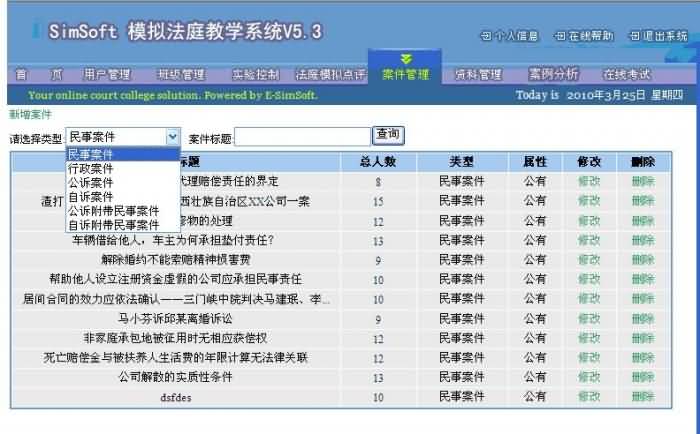Delete the 公司解散的实质性条件 case
700x434 pixels.
coord(643,378)
